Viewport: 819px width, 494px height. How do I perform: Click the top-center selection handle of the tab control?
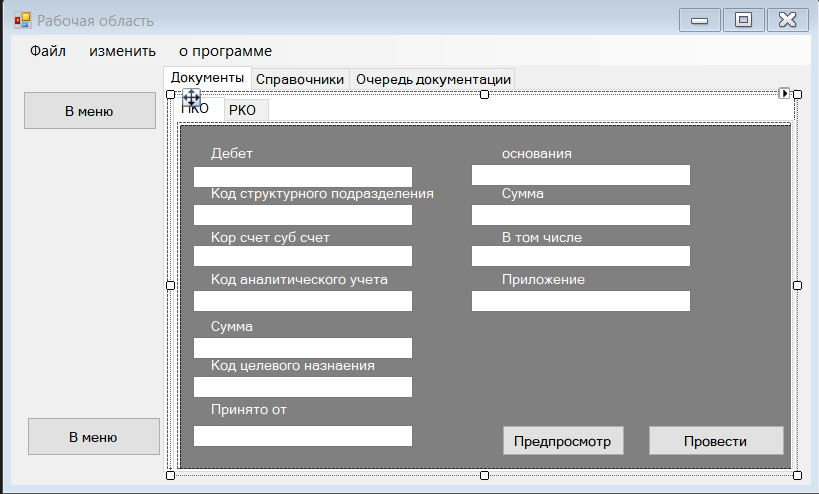coord(484,95)
